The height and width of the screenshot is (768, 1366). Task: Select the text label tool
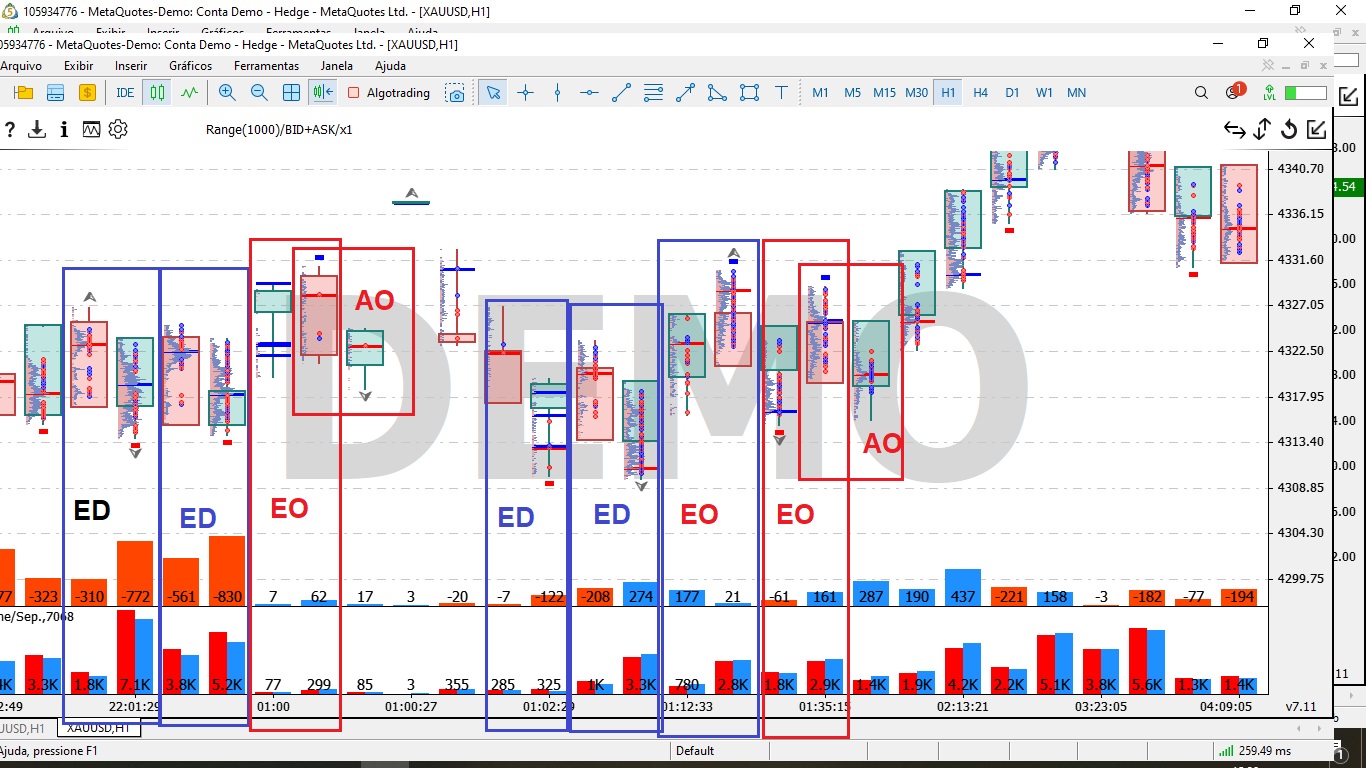pyautogui.click(x=782, y=93)
